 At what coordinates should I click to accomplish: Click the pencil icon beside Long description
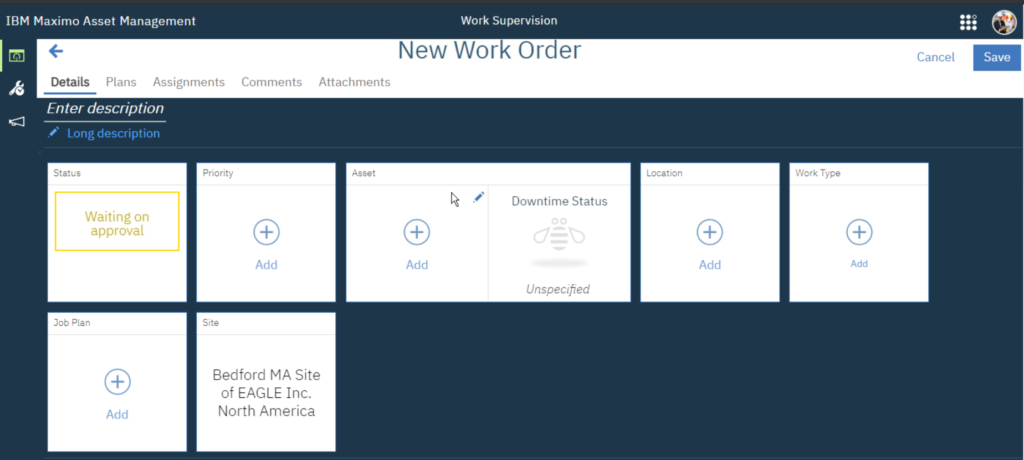point(54,133)
